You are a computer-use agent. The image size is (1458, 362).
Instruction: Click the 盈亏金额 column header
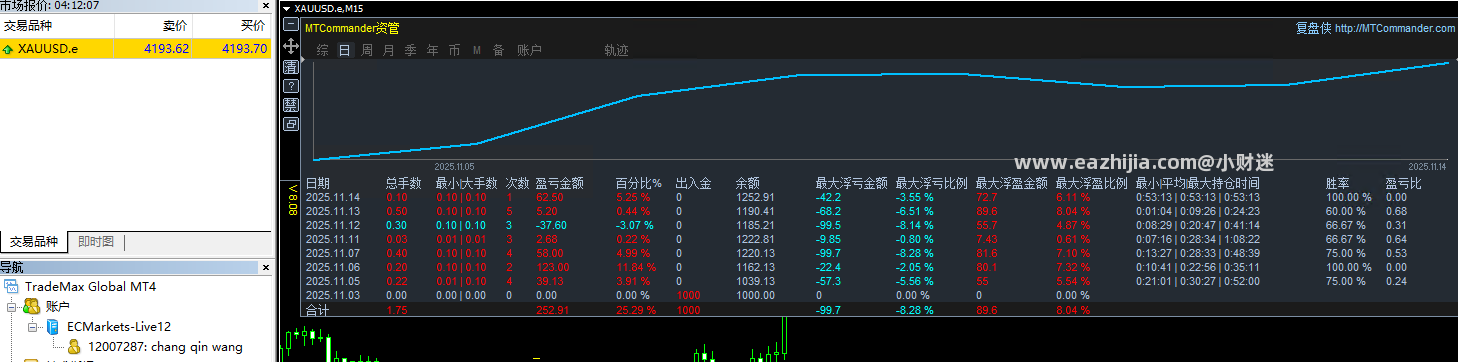point(560,184)
